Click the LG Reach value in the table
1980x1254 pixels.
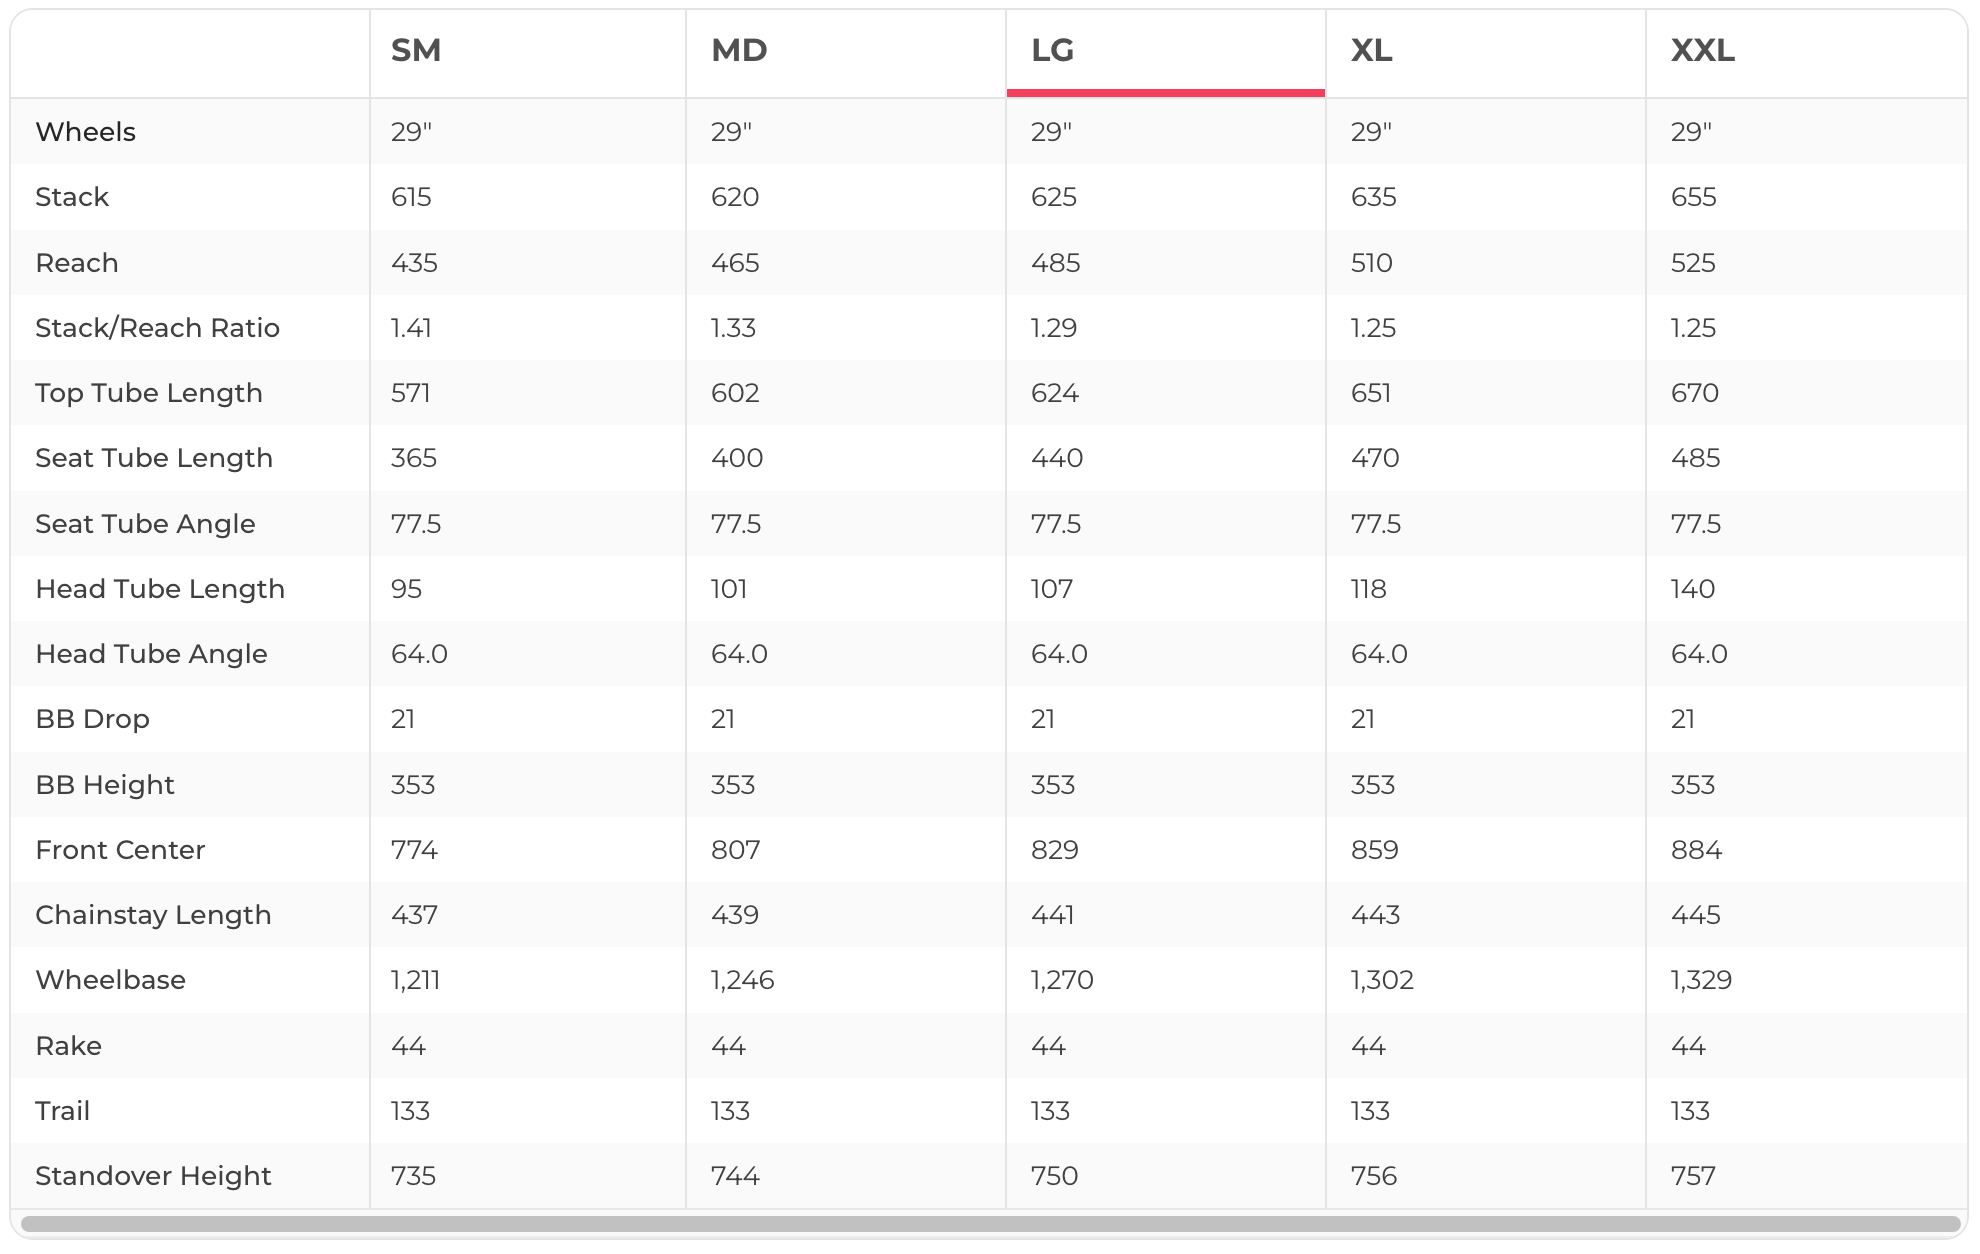click(x=1056, y=263)
